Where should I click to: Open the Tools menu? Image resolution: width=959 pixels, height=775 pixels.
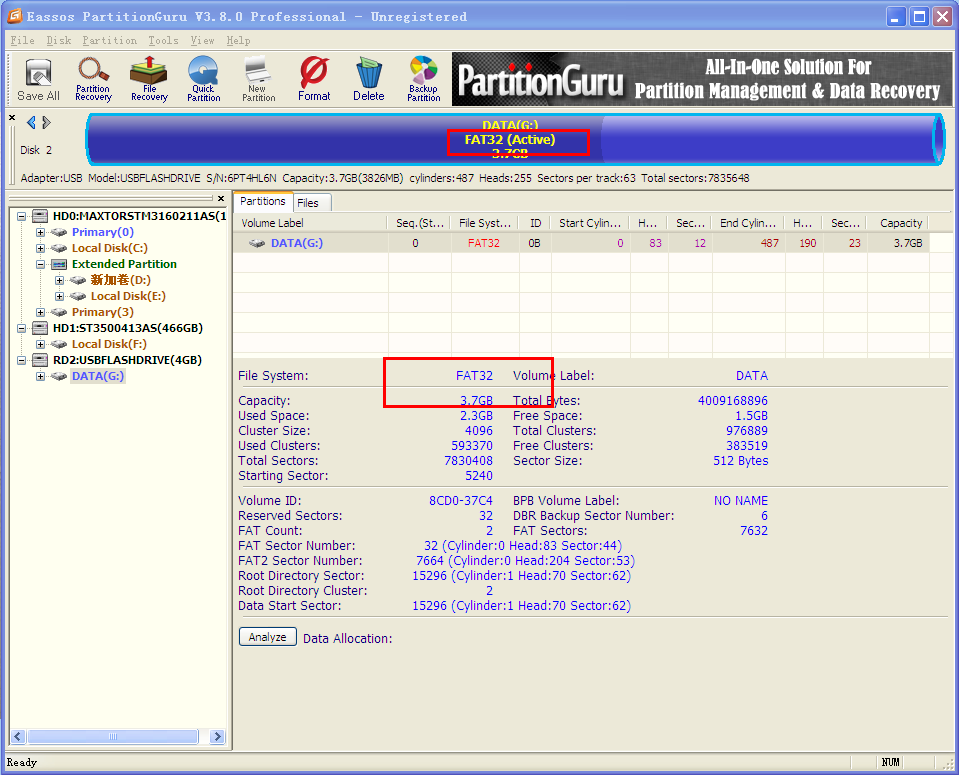[163, 40]
